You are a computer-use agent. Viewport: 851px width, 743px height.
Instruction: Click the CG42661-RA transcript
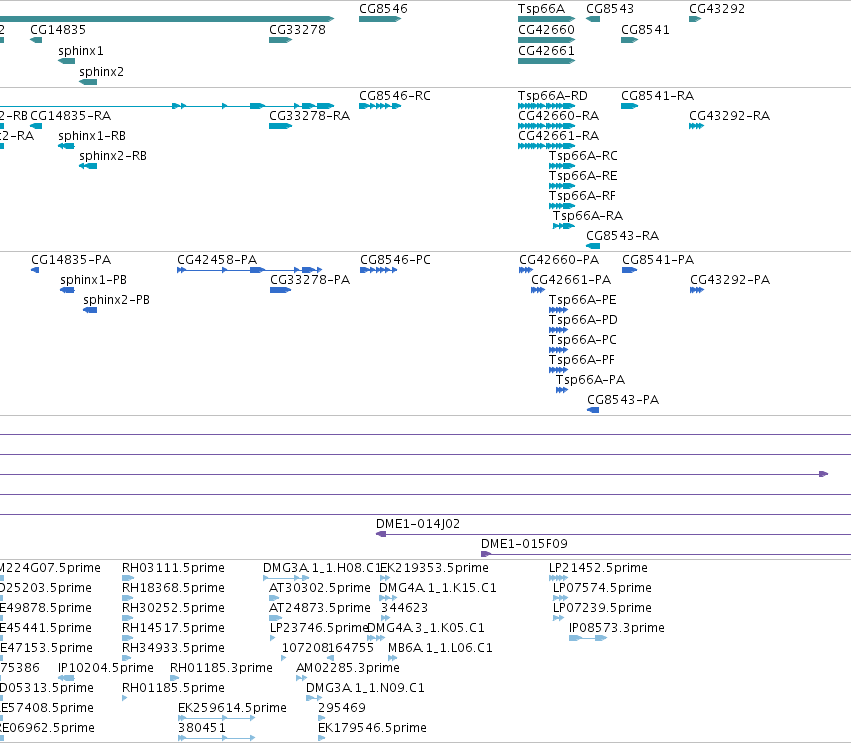tap(546, 146)
